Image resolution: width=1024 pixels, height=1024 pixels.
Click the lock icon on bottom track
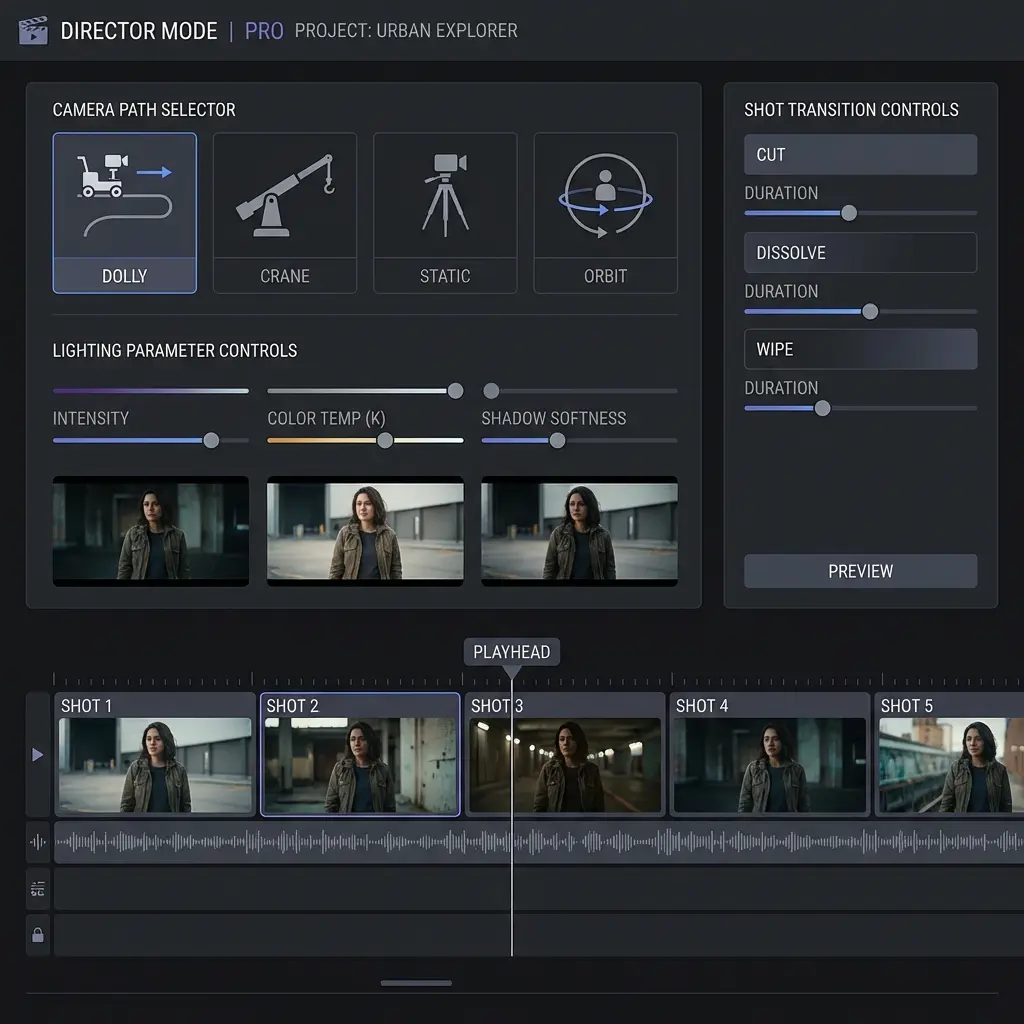click(36, 935)
